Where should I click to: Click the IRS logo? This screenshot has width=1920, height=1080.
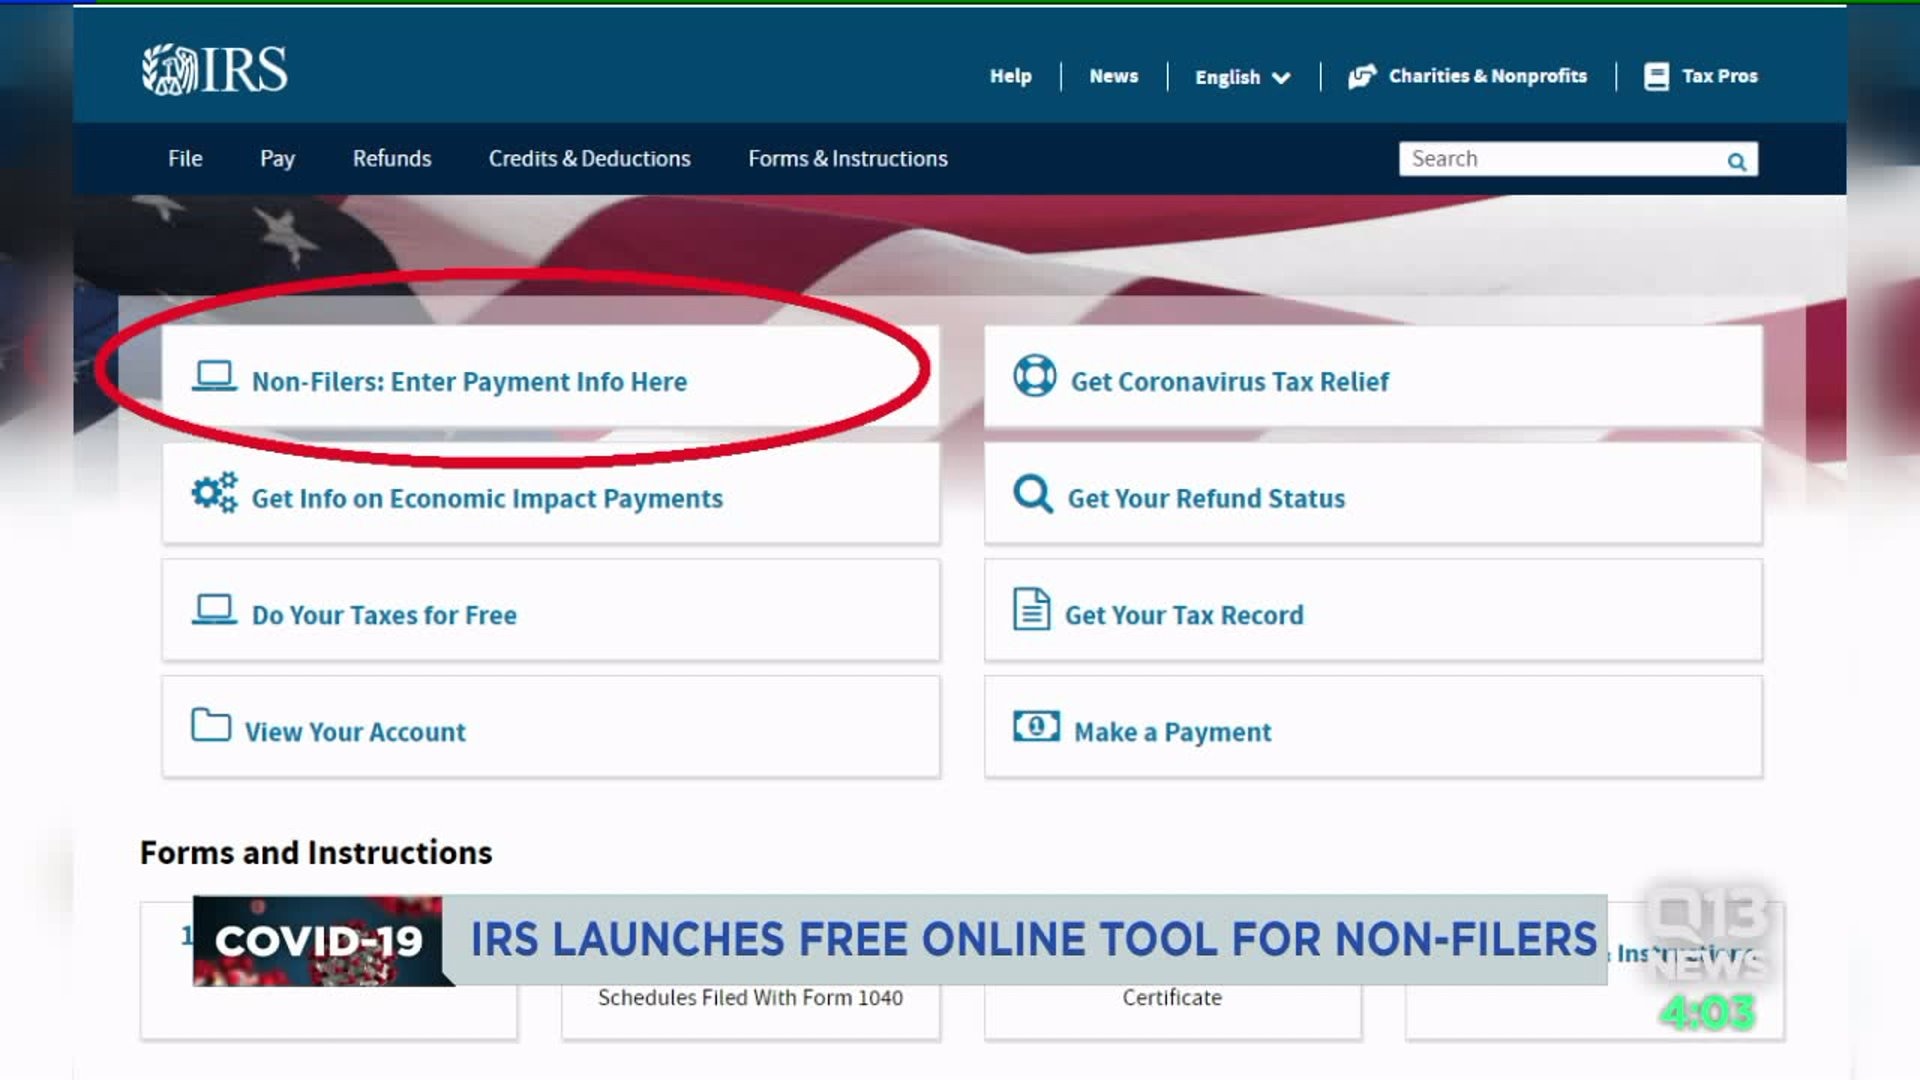click(x=214, y=70)
